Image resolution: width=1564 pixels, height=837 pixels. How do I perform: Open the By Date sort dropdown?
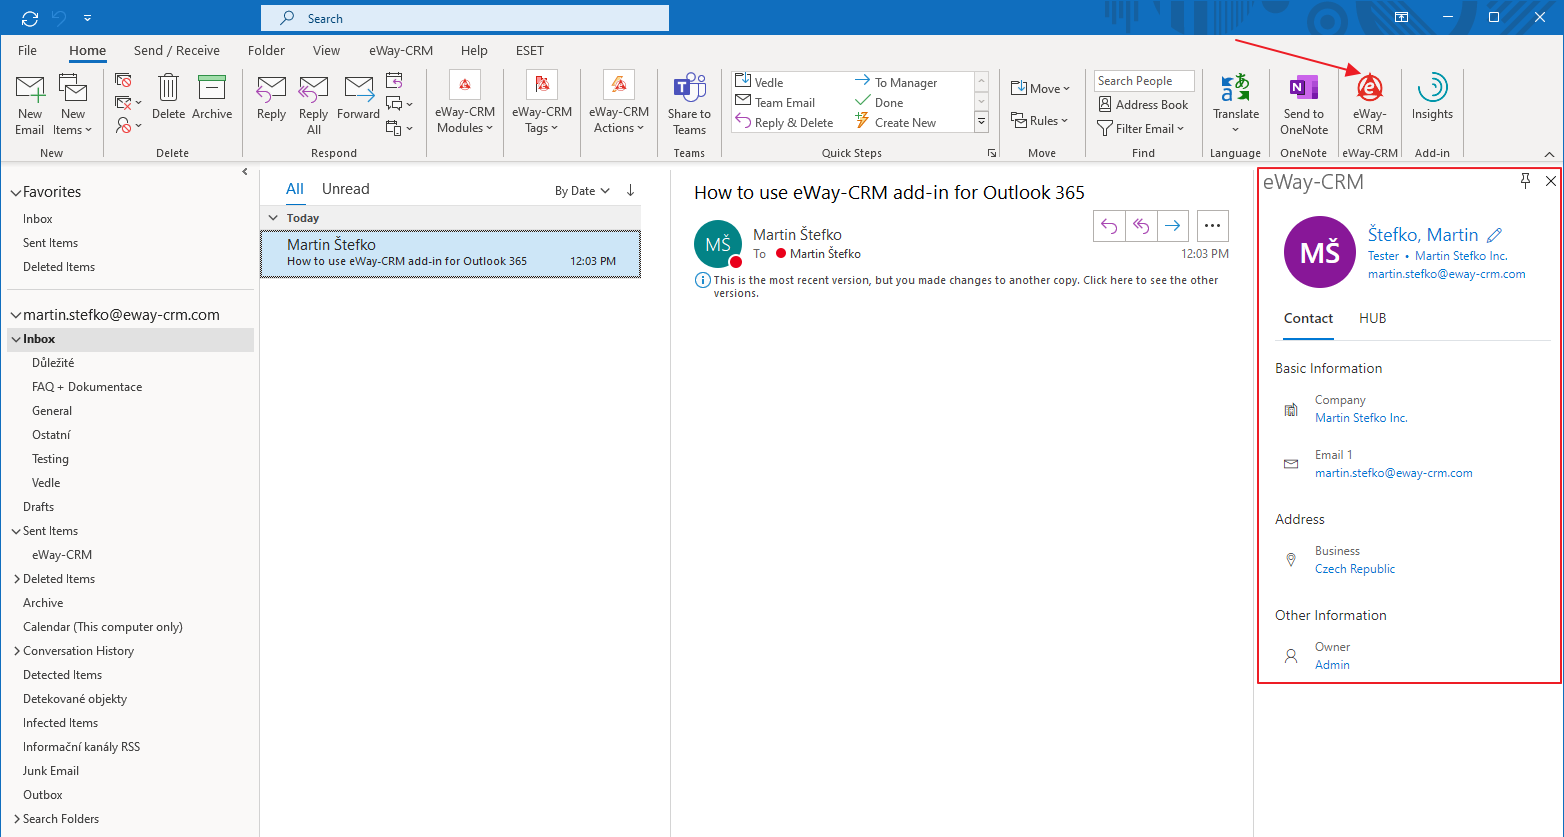pyautogui.click(x=582, y=190)
